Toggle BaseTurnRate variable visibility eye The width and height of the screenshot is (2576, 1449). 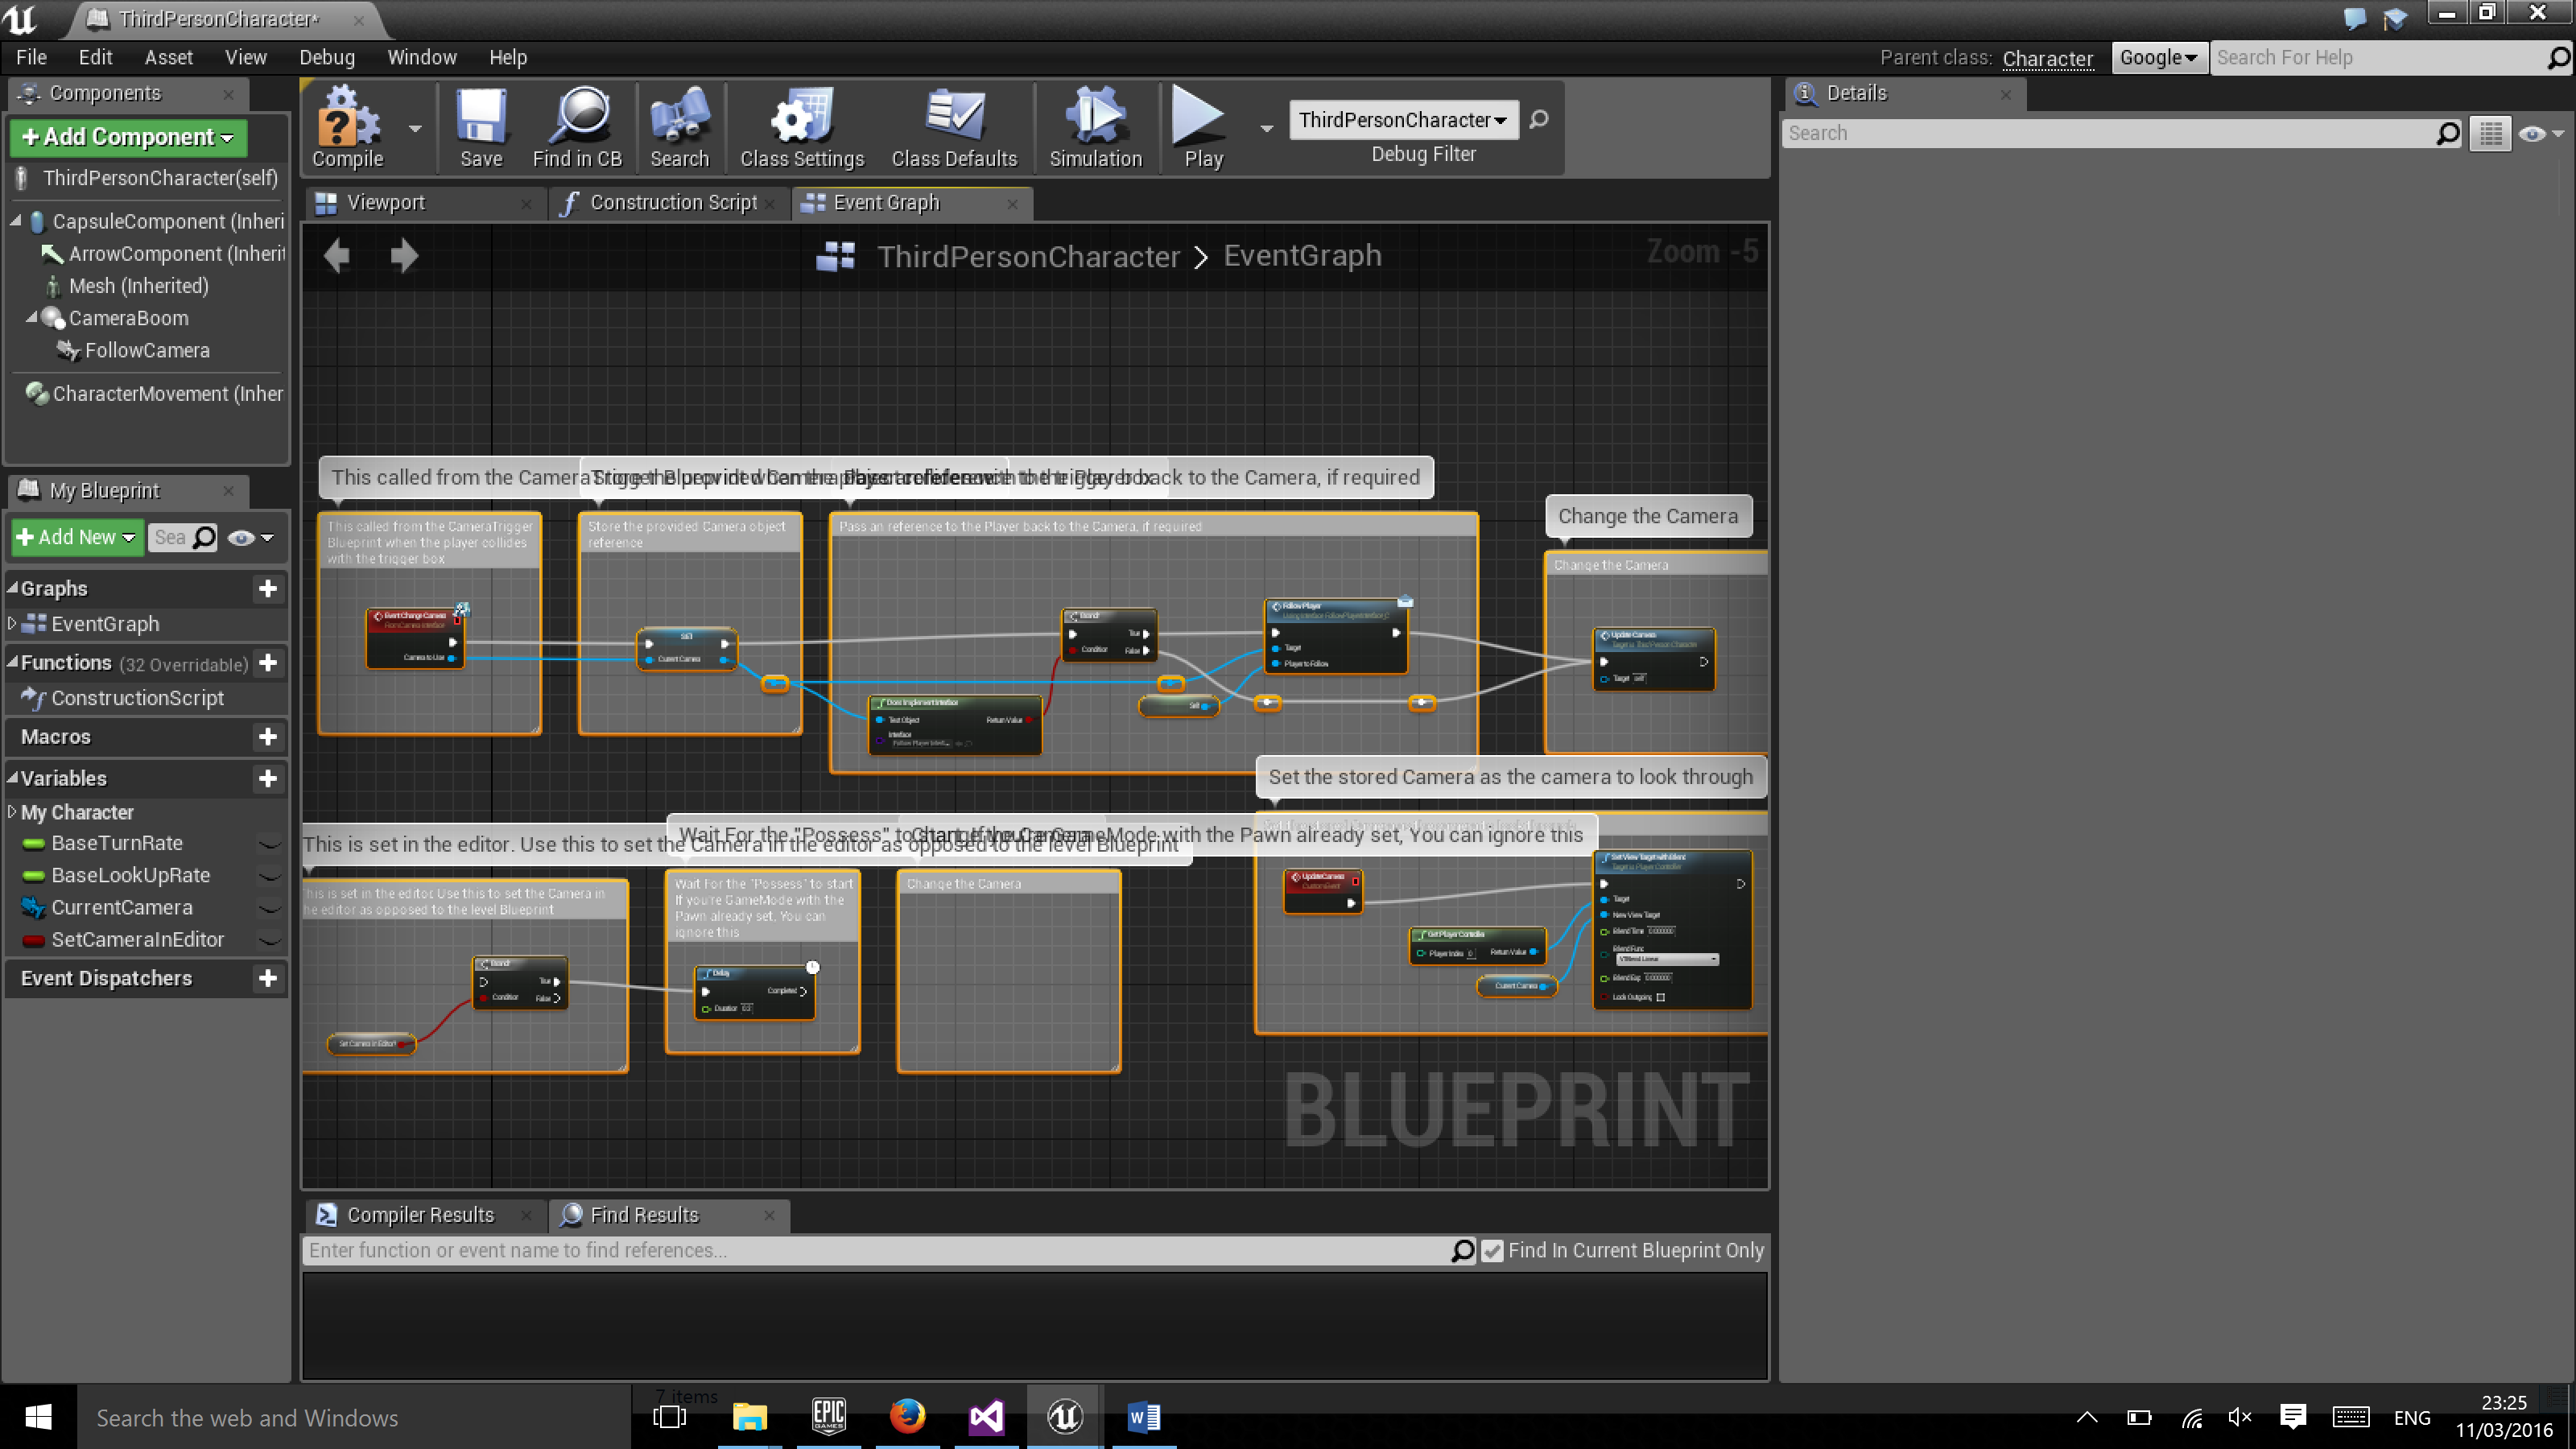click(x=269, y=844)
